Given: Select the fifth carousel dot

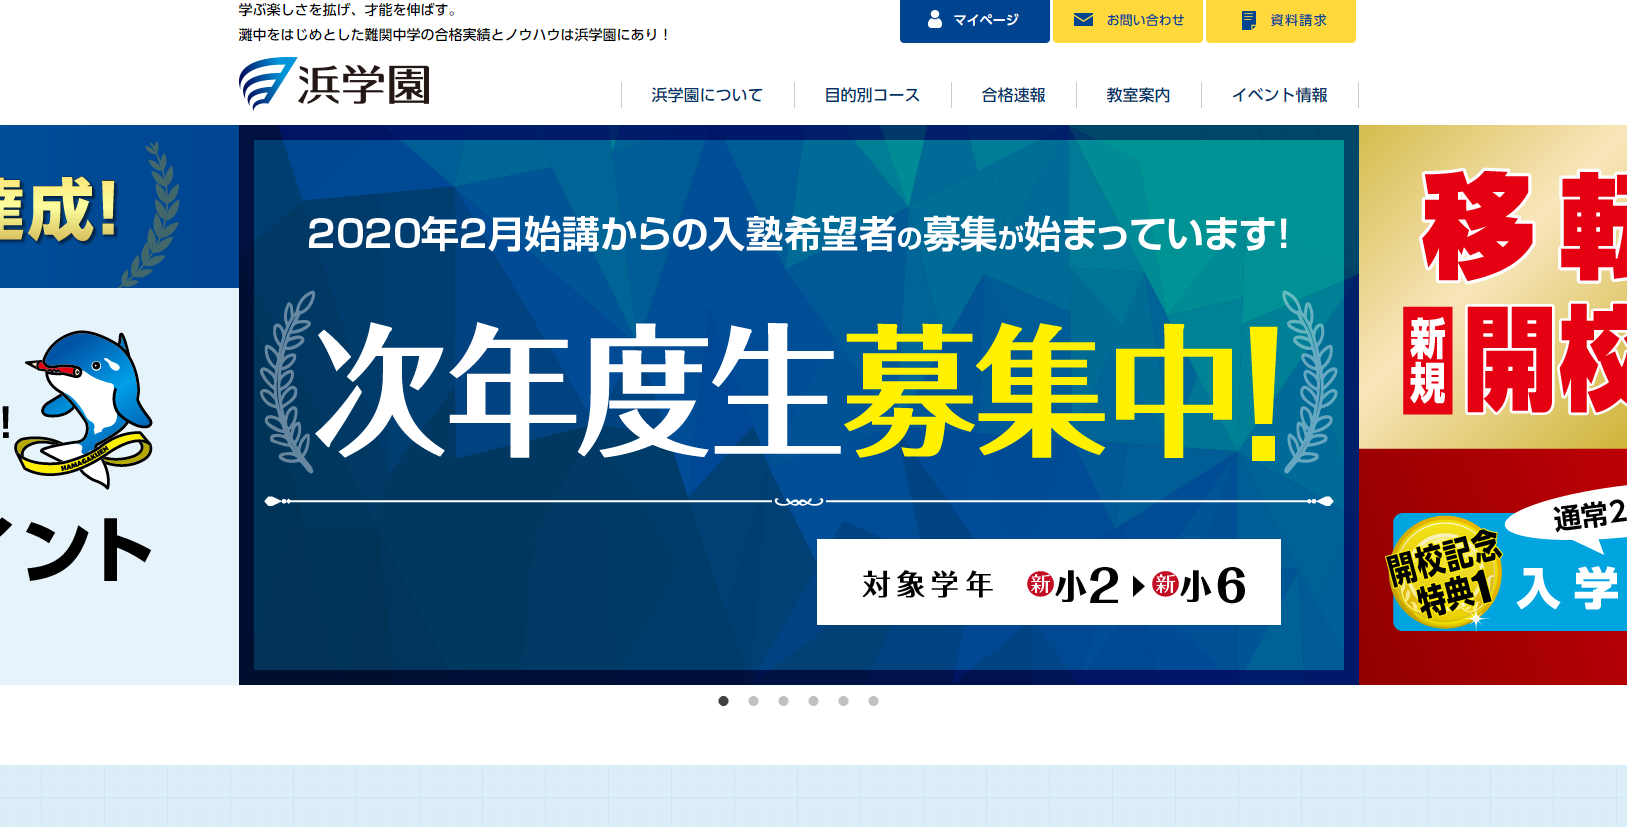Looking at the screenshot, I should coord(843,701).
